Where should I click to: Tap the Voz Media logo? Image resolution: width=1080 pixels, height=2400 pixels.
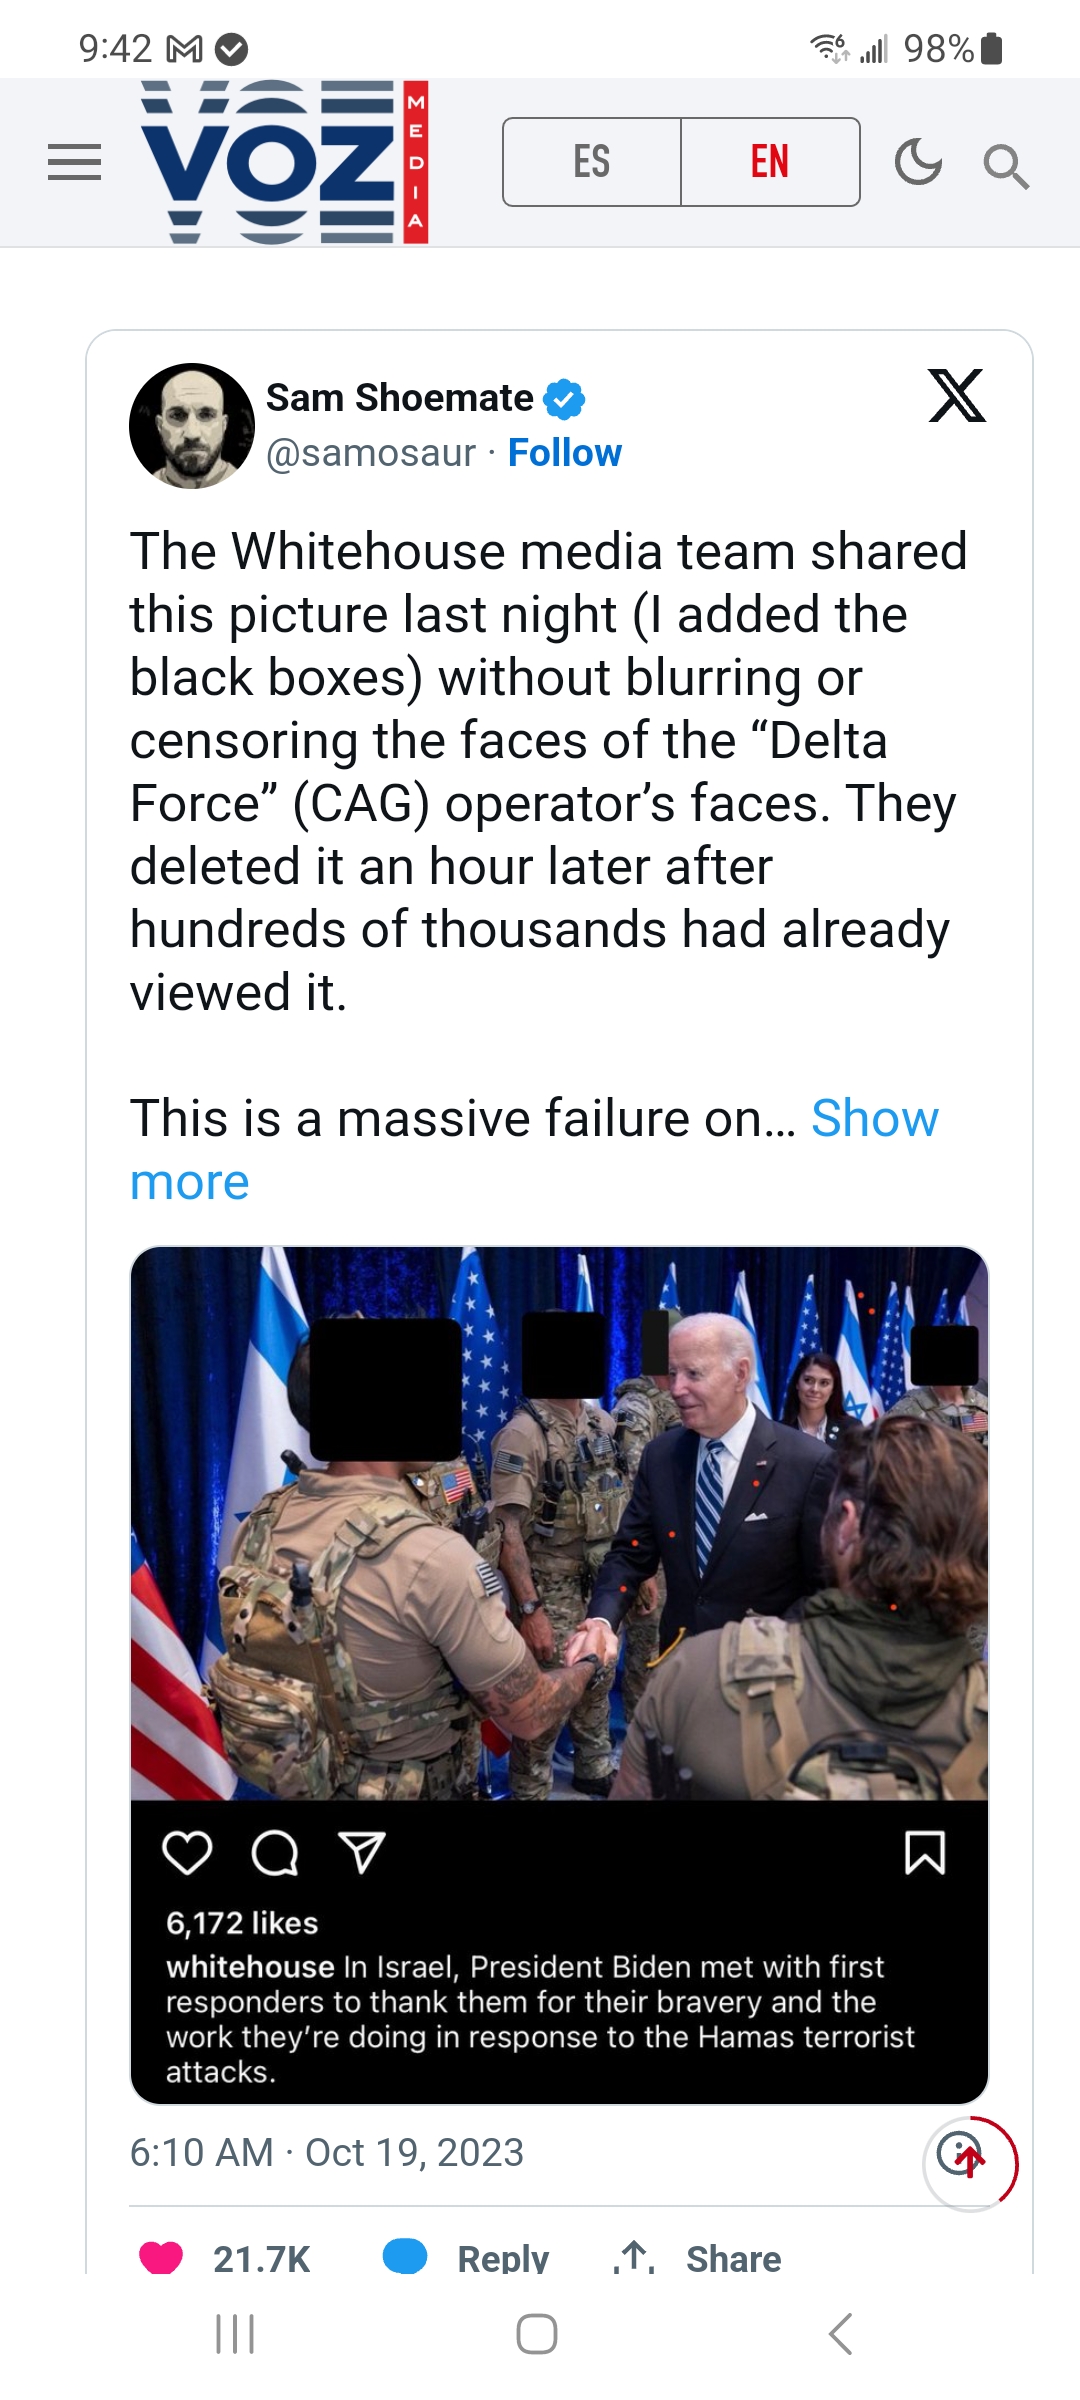click(x=284, y=162)
